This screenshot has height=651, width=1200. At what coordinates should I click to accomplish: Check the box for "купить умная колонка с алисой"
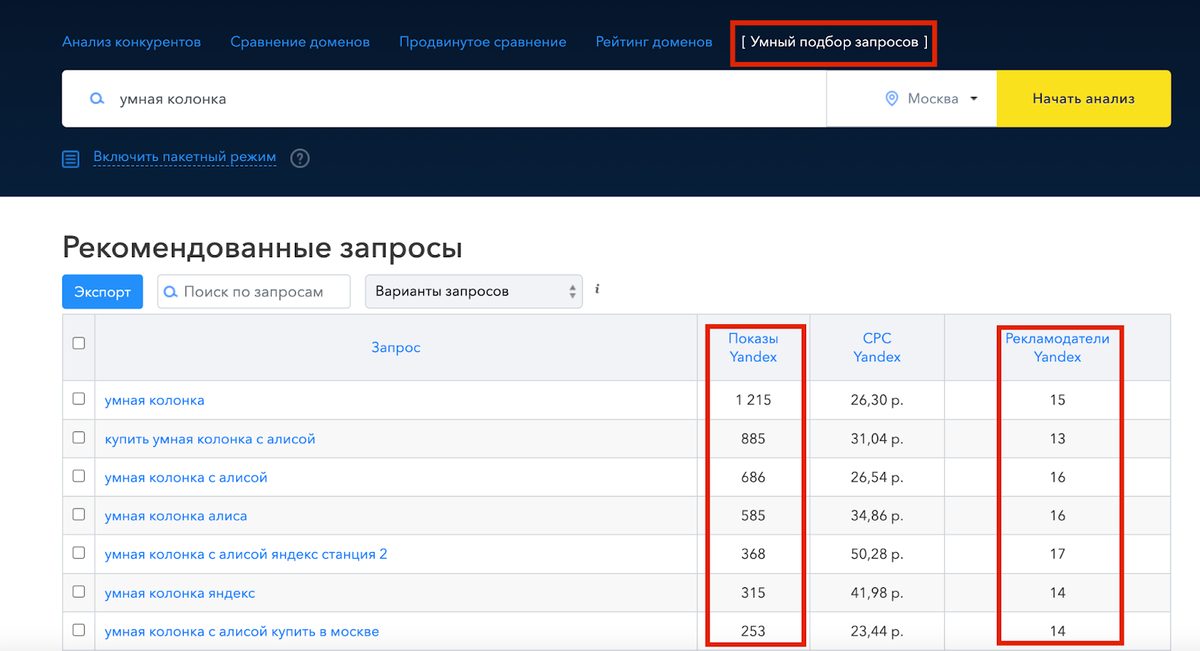(79, 438)
